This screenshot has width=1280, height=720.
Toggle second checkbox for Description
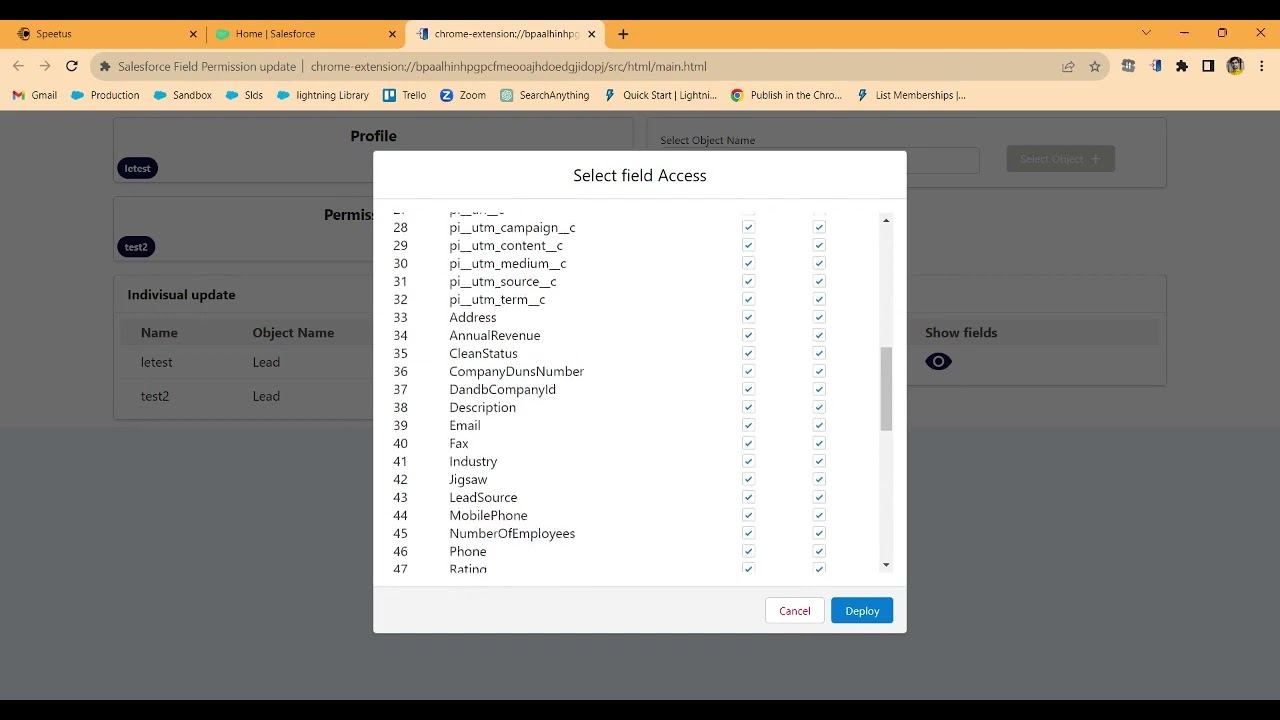pos(819,407)
